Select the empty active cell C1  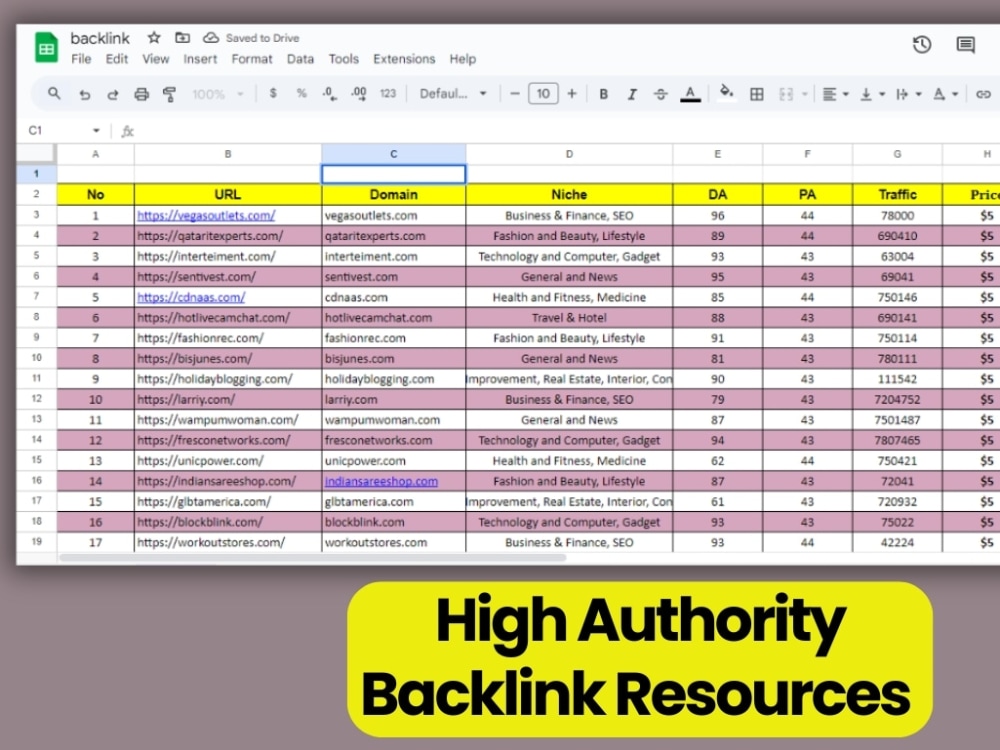point(393,173)
